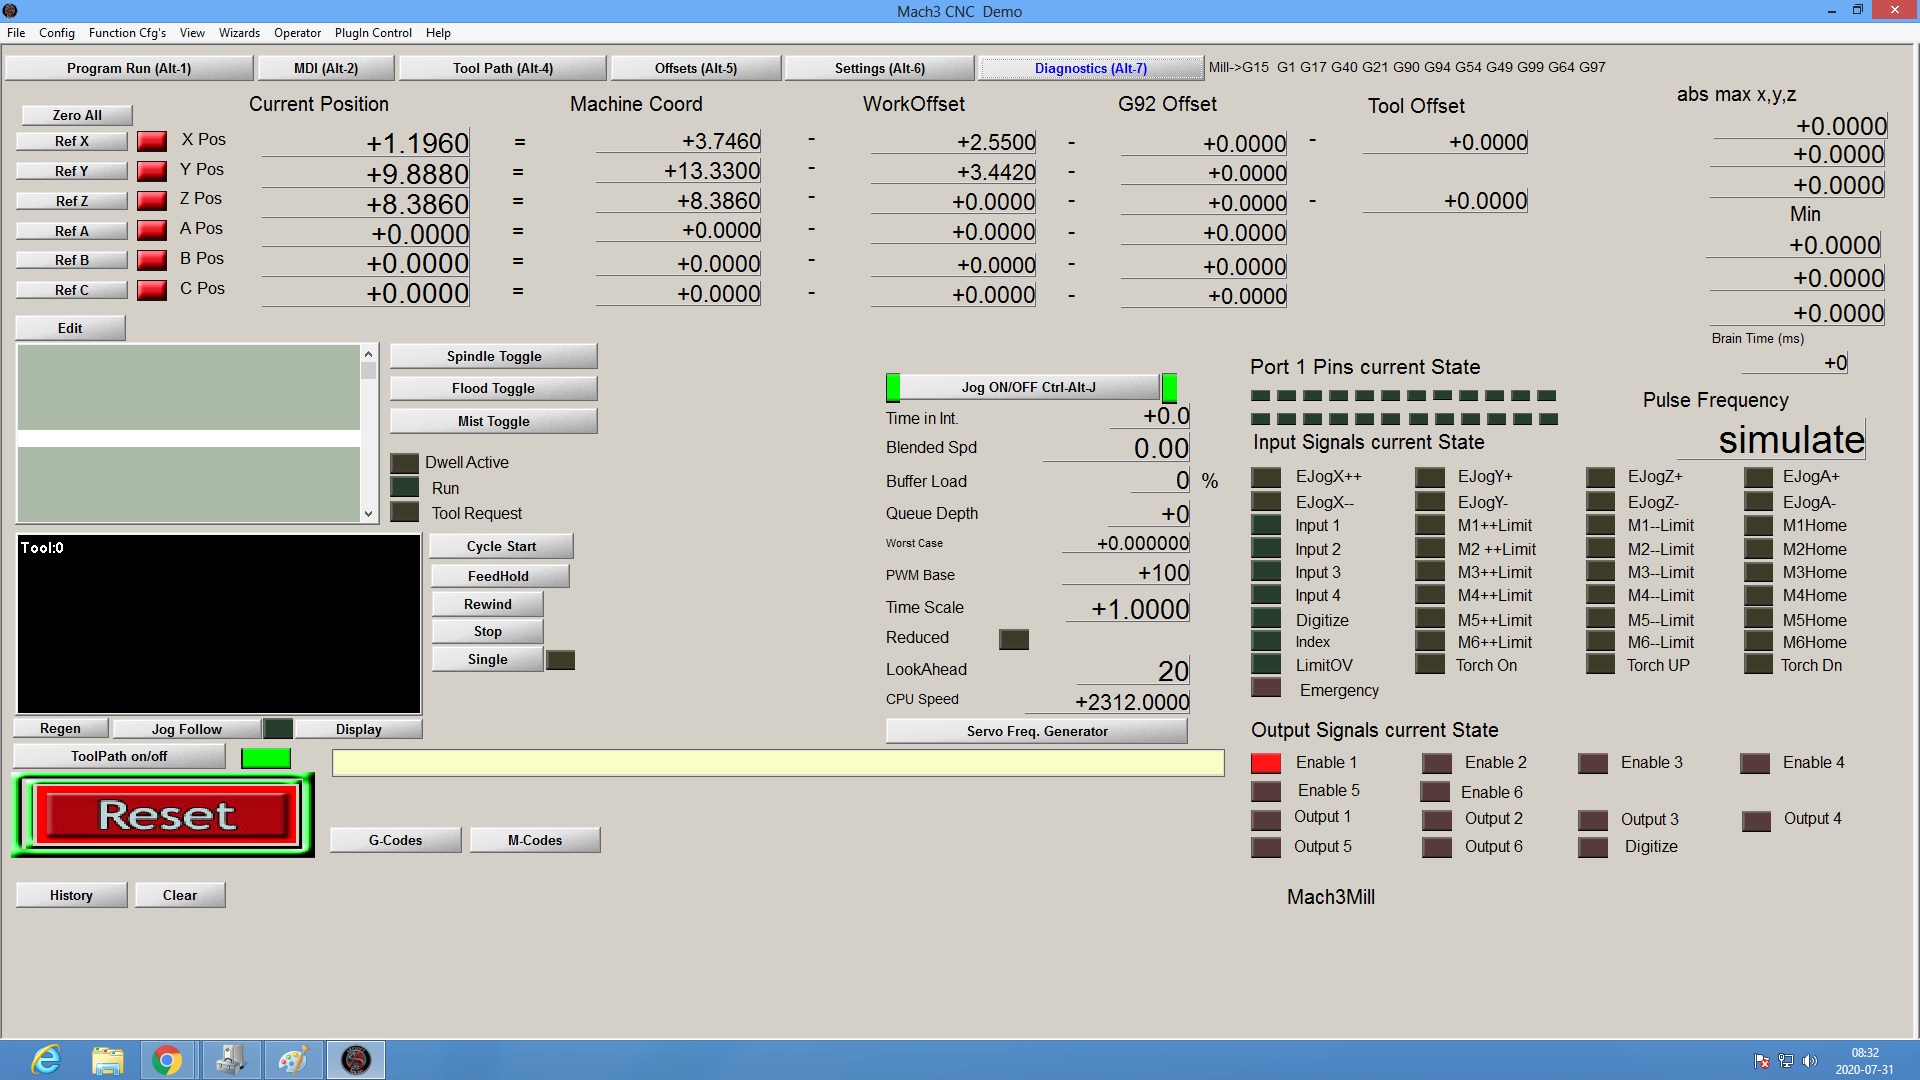Toggle Jog Follow mode

pos(187,729)
